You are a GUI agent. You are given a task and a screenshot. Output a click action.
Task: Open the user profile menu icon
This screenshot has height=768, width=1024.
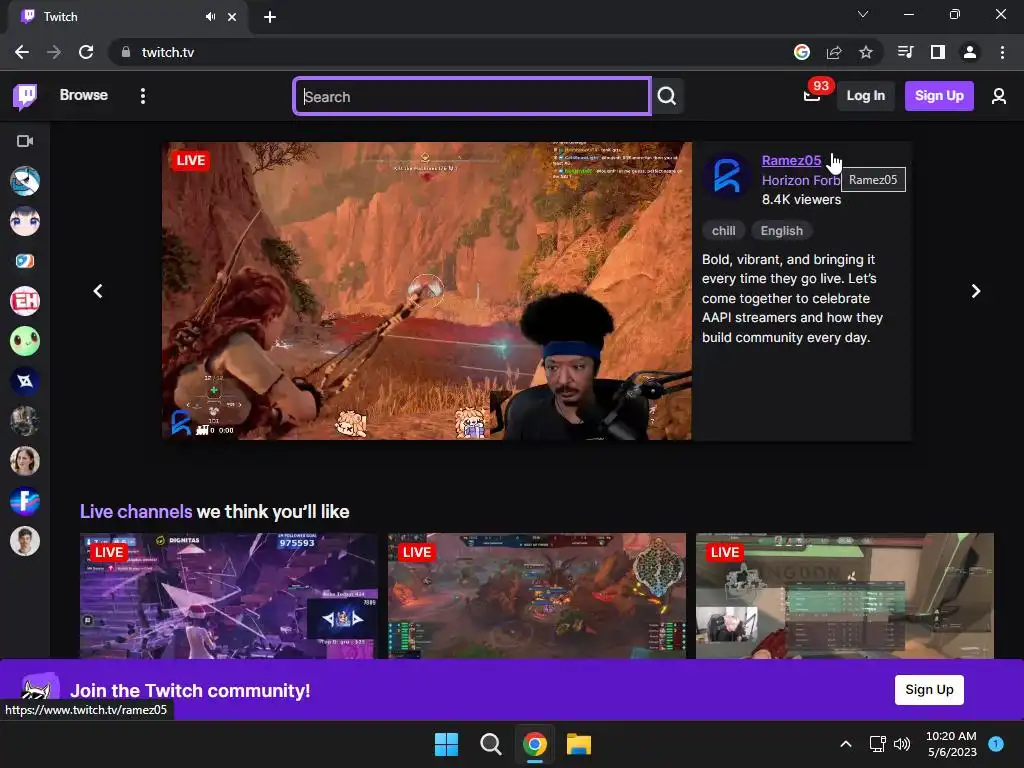[998, 97]
